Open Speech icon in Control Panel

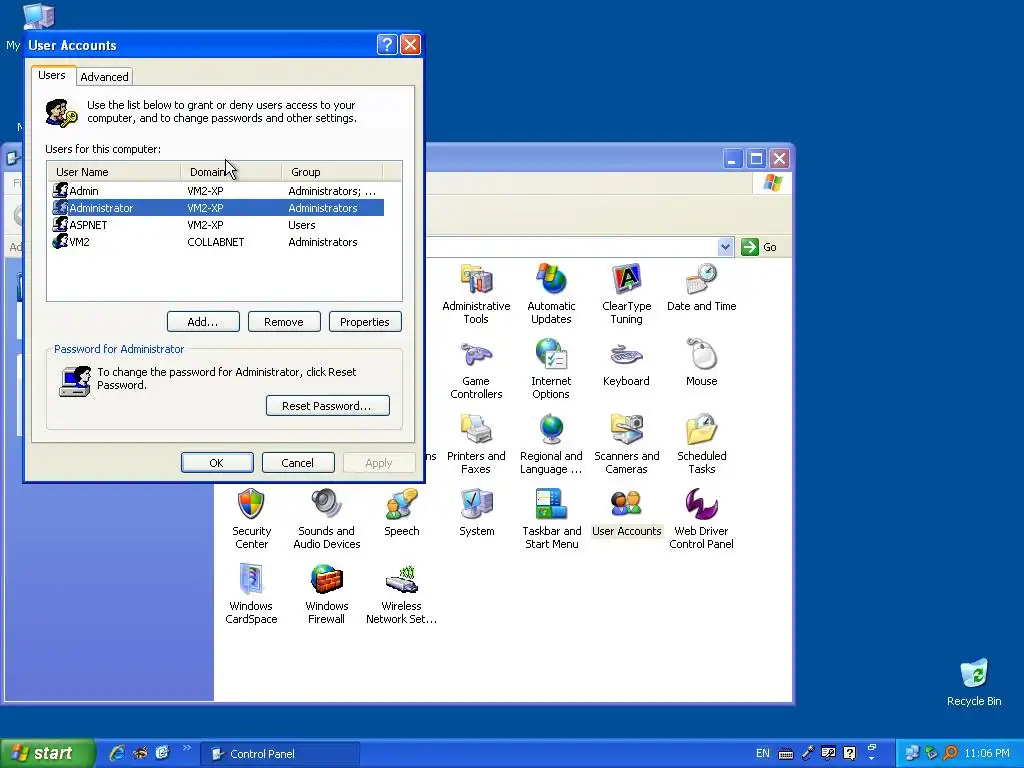click(x=402, y=513)
